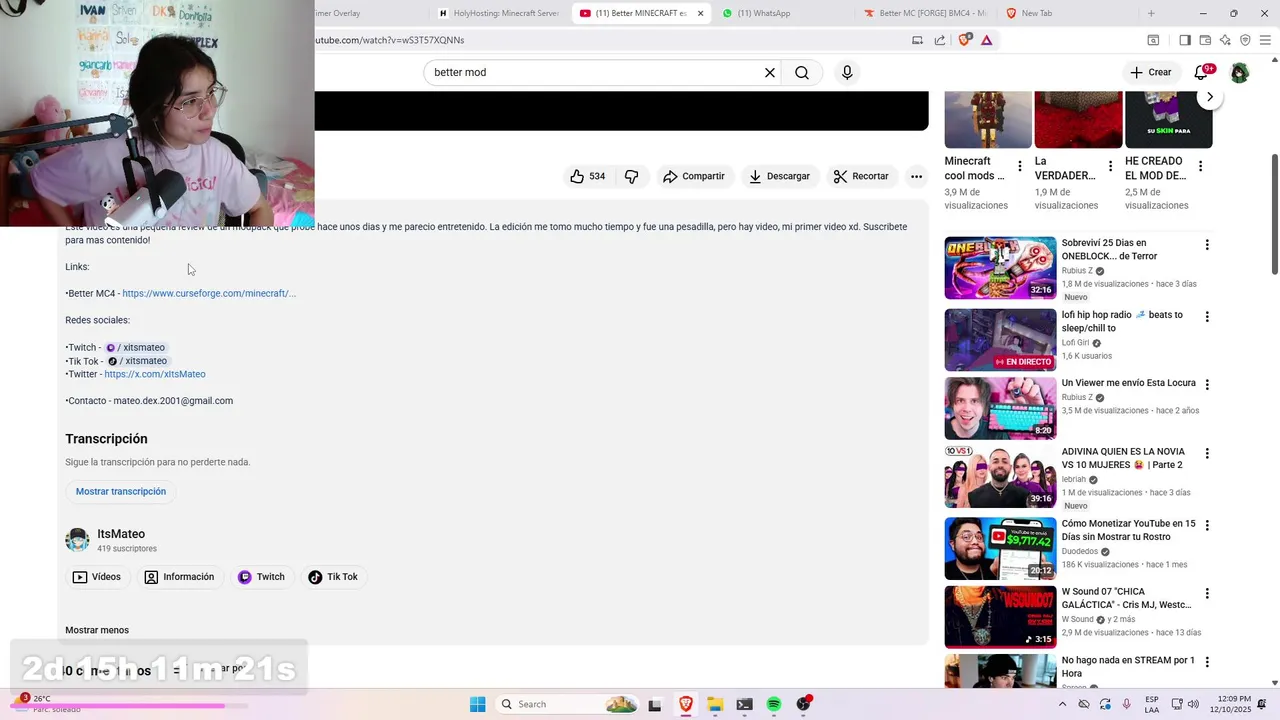The height and width of the screenshot is (720, 1280).
Task: Open the account avatar menu
Action: (x=1239, y=72)
